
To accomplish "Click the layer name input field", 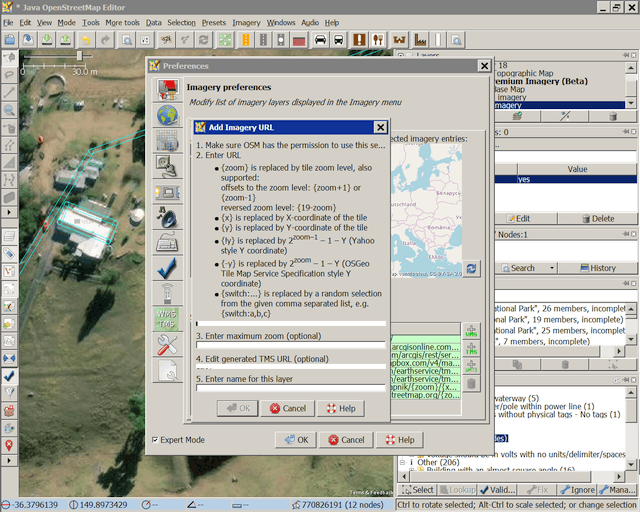I will pyautogui.click(x=290, y=388).
